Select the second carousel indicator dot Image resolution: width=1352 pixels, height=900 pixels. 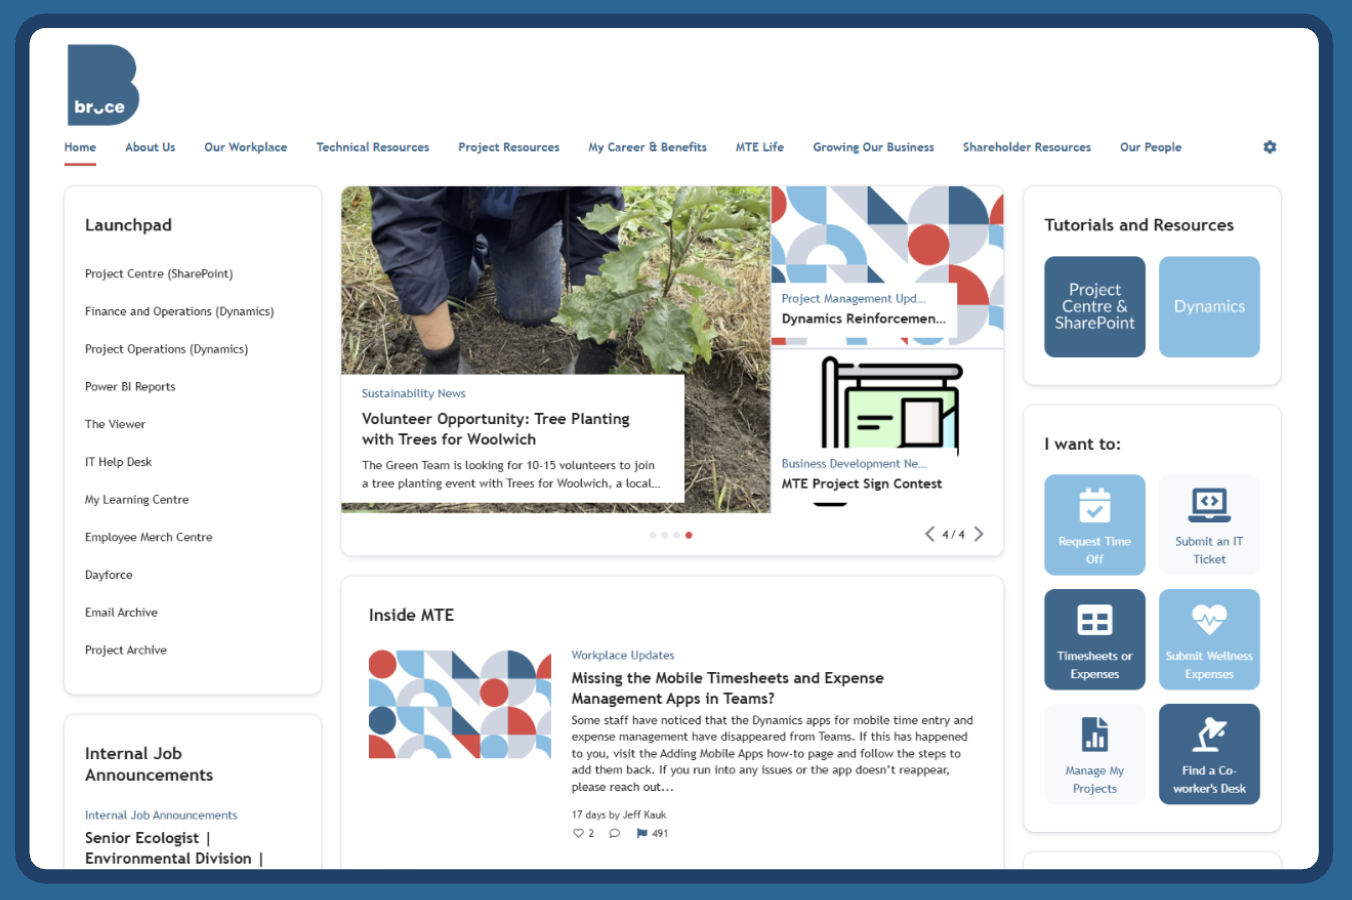pyautogui.click(x=664, y=535)
